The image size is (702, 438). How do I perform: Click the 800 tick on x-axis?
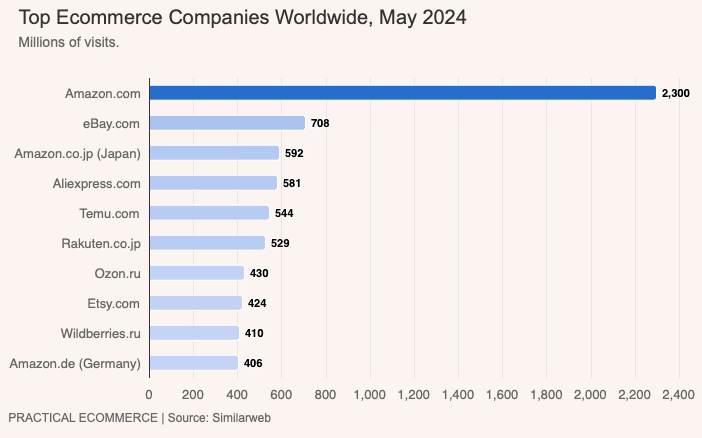tap(325, 395)
